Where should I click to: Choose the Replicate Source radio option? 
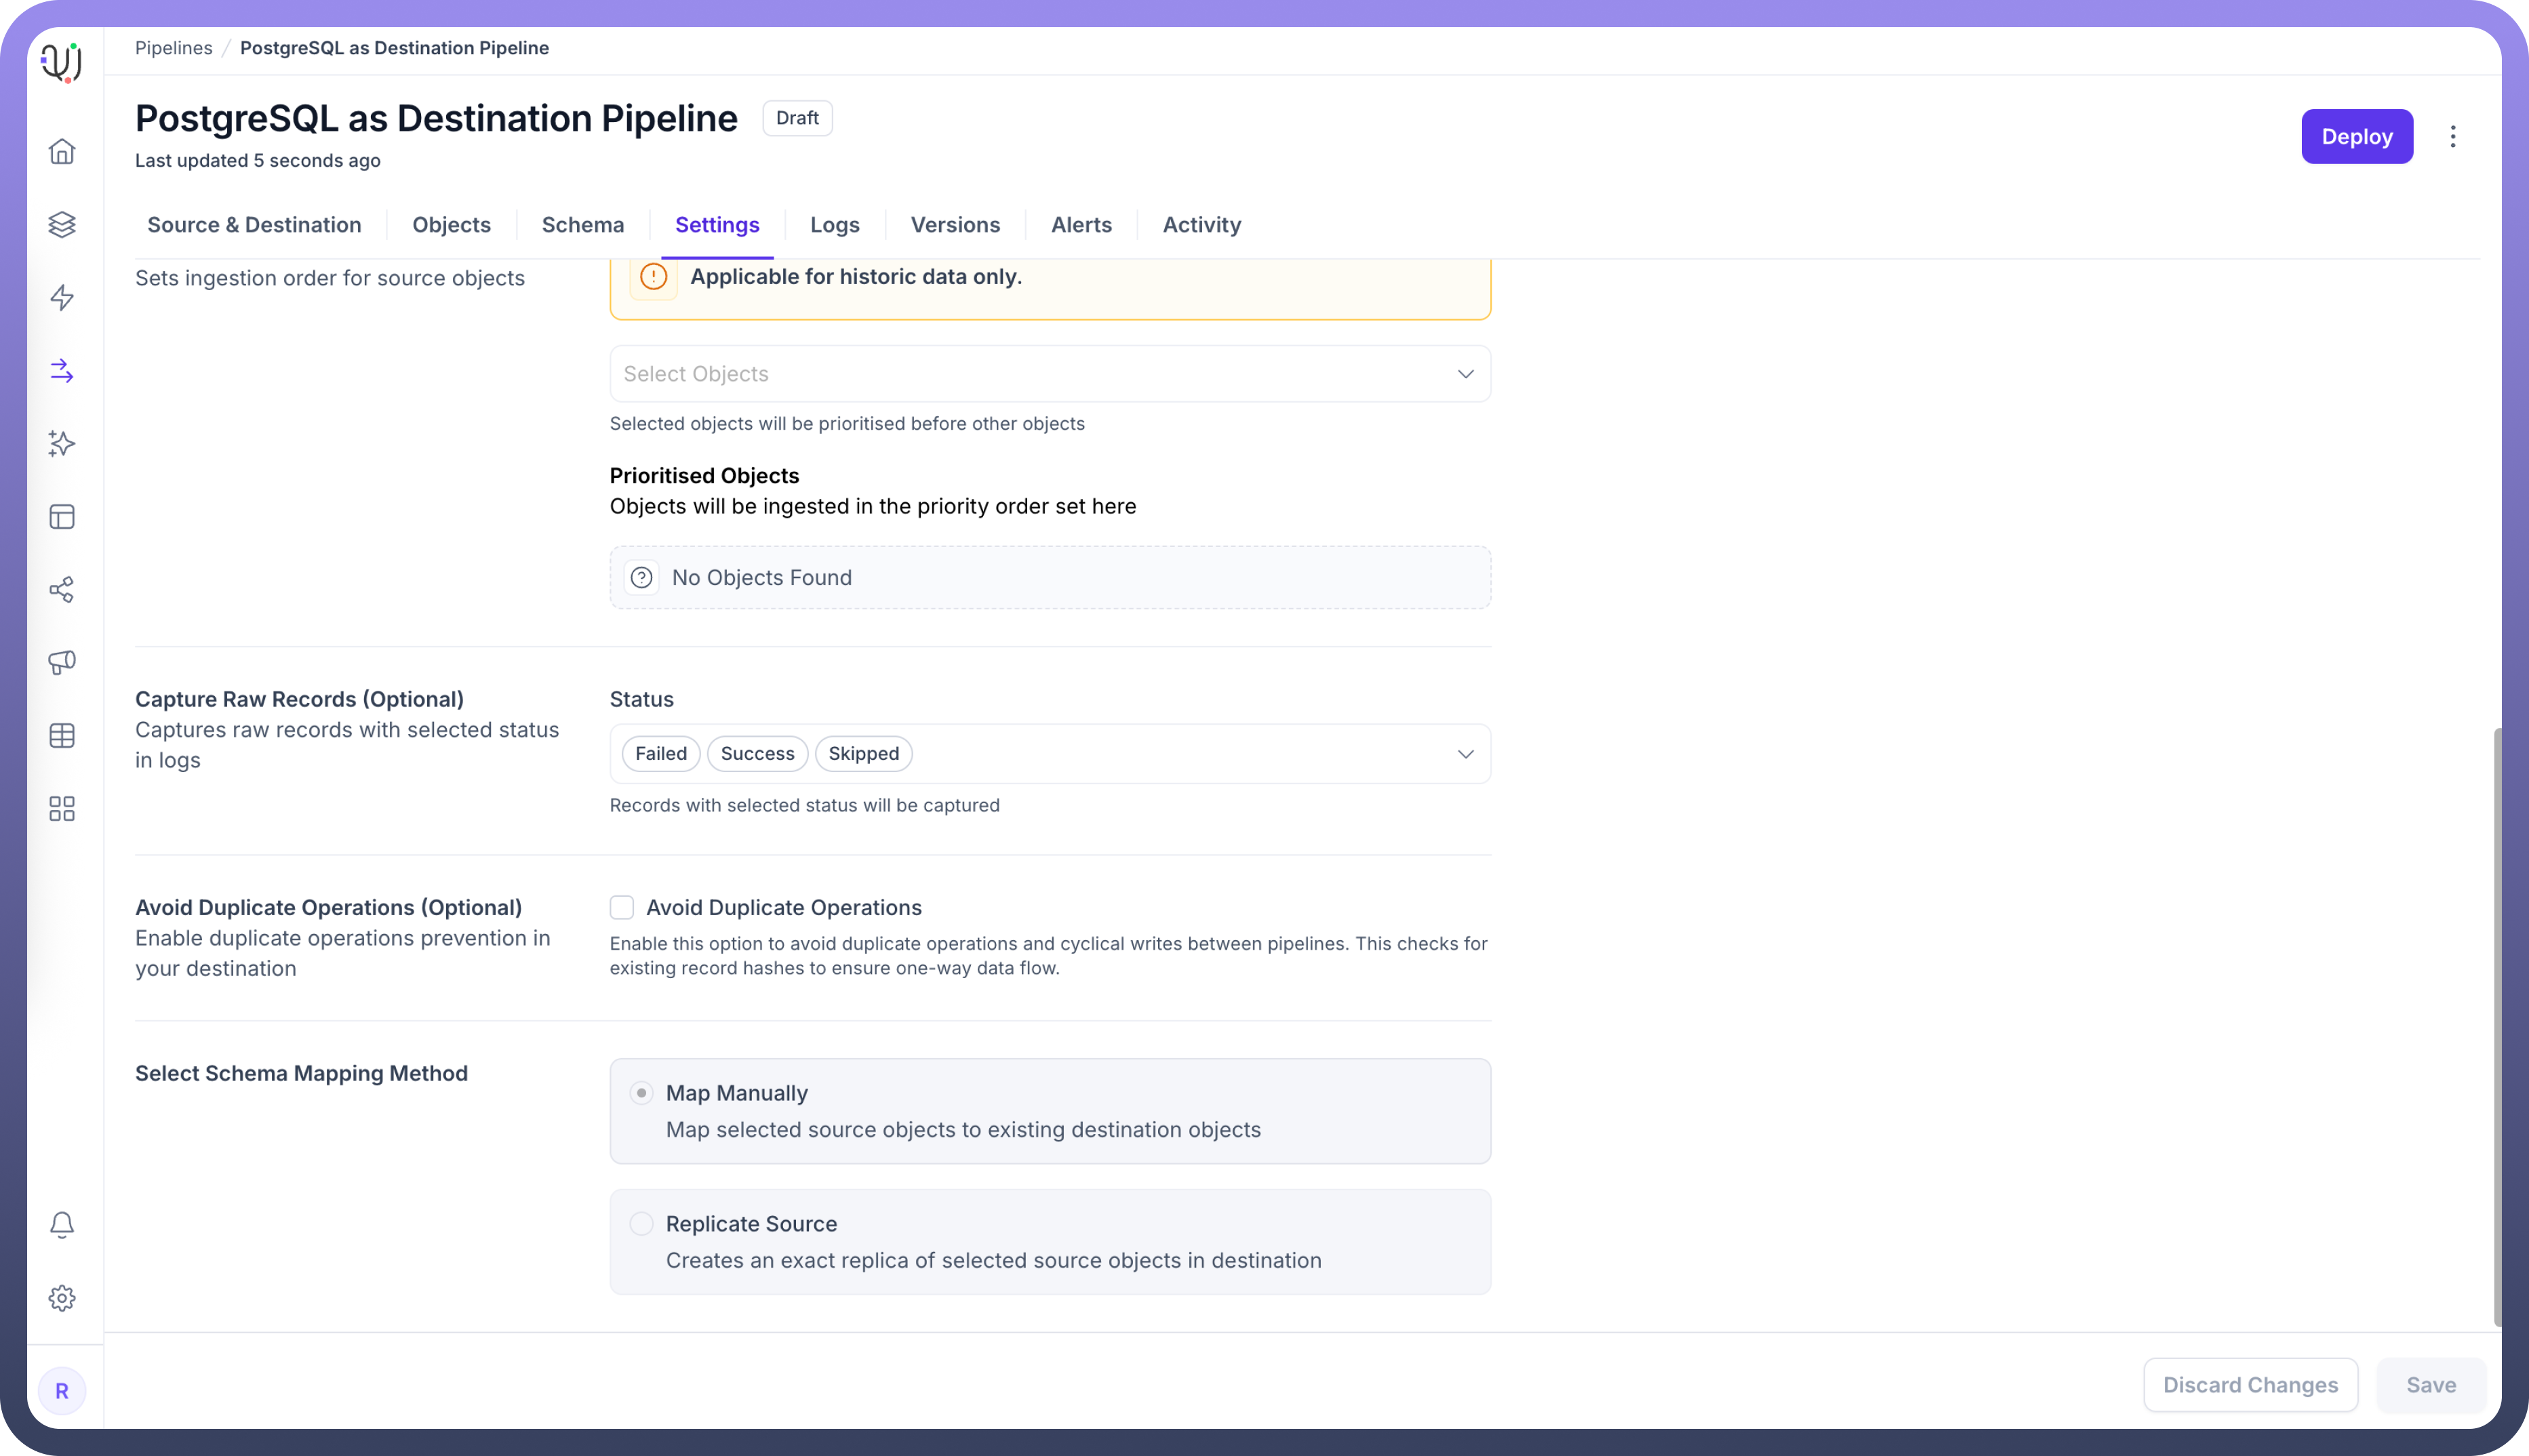pyautogui.click(x=641, y=1224)
